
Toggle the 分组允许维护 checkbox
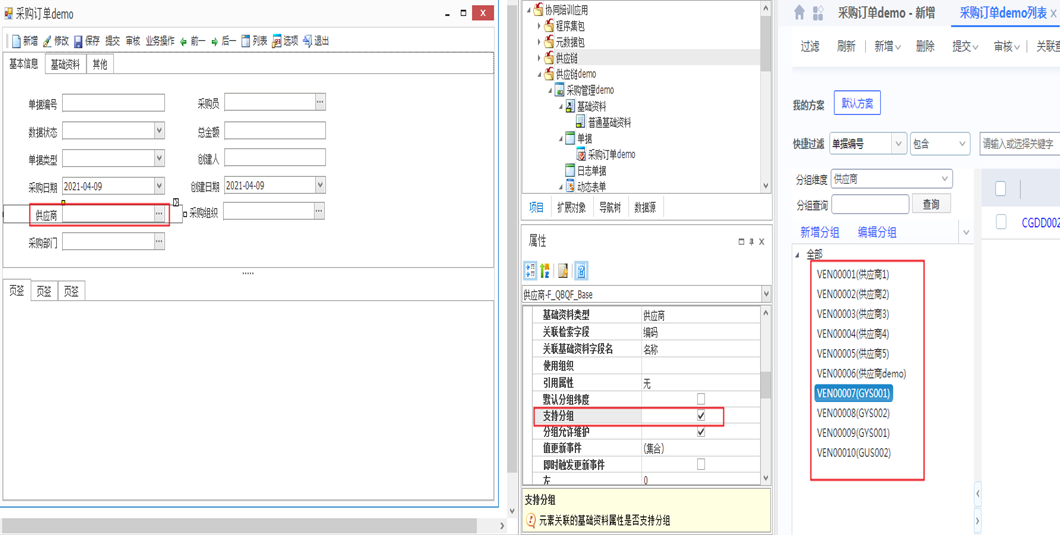[700, 432]
